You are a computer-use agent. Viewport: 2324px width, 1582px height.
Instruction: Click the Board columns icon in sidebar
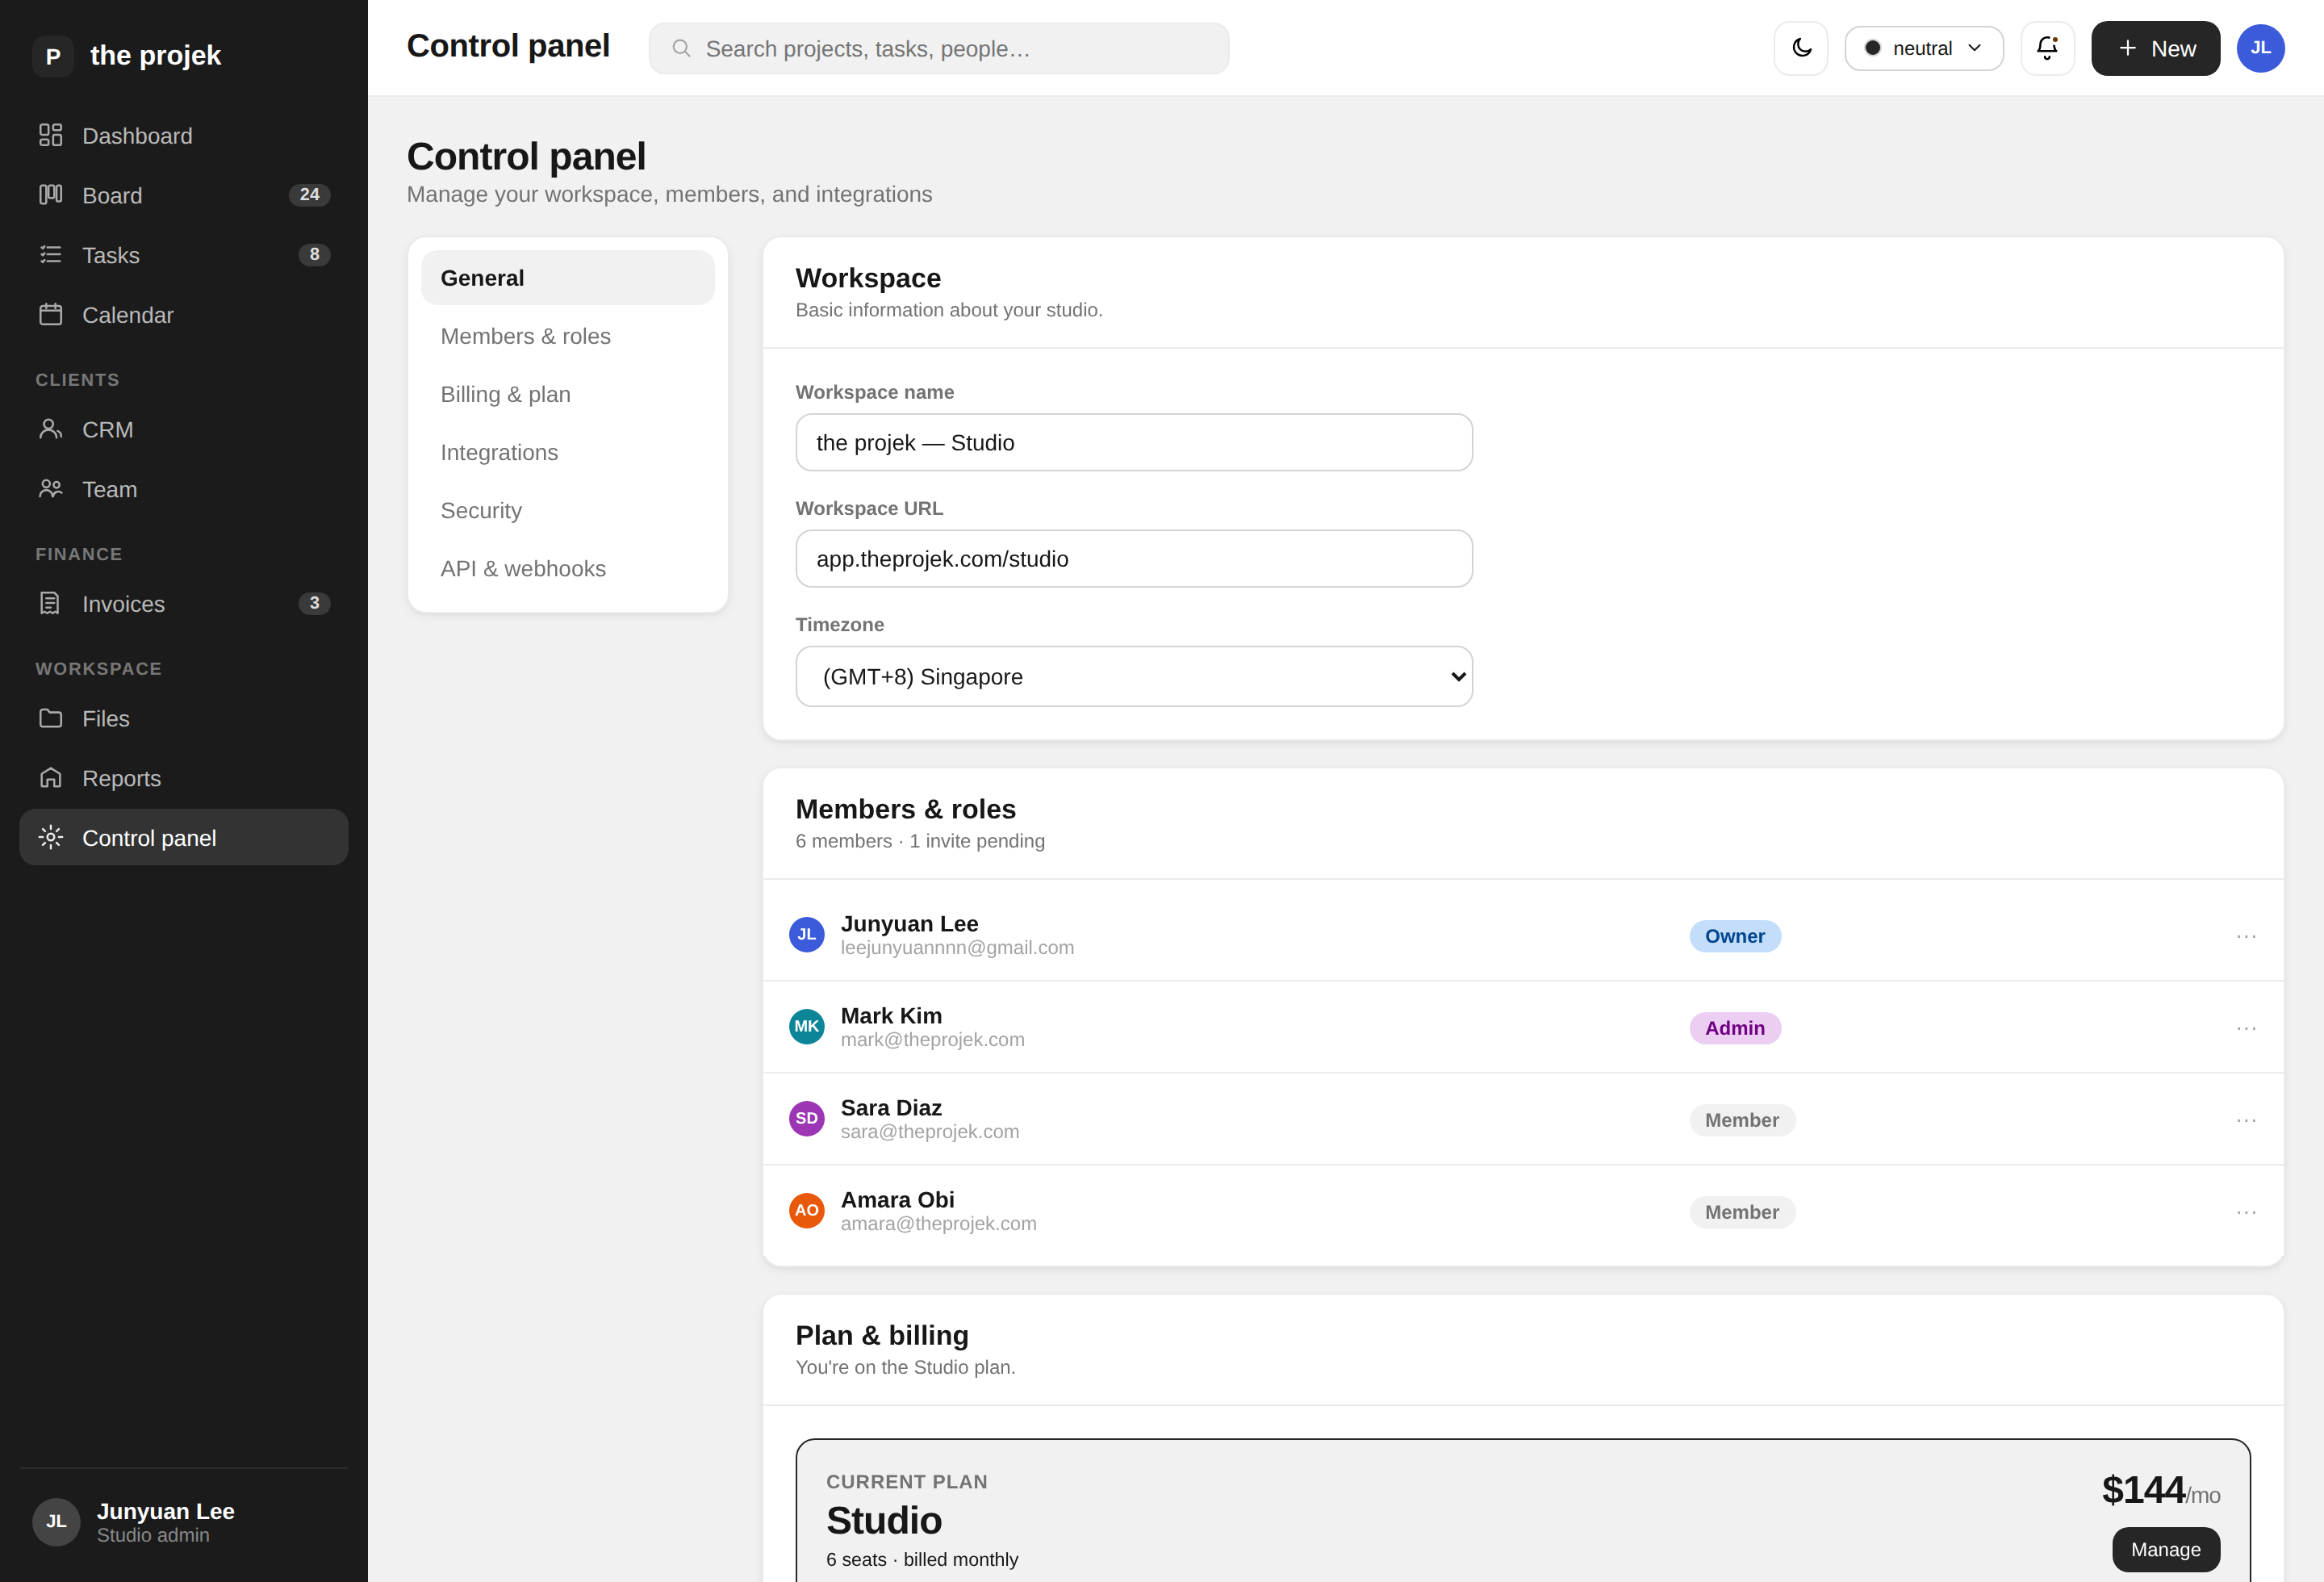51,195
